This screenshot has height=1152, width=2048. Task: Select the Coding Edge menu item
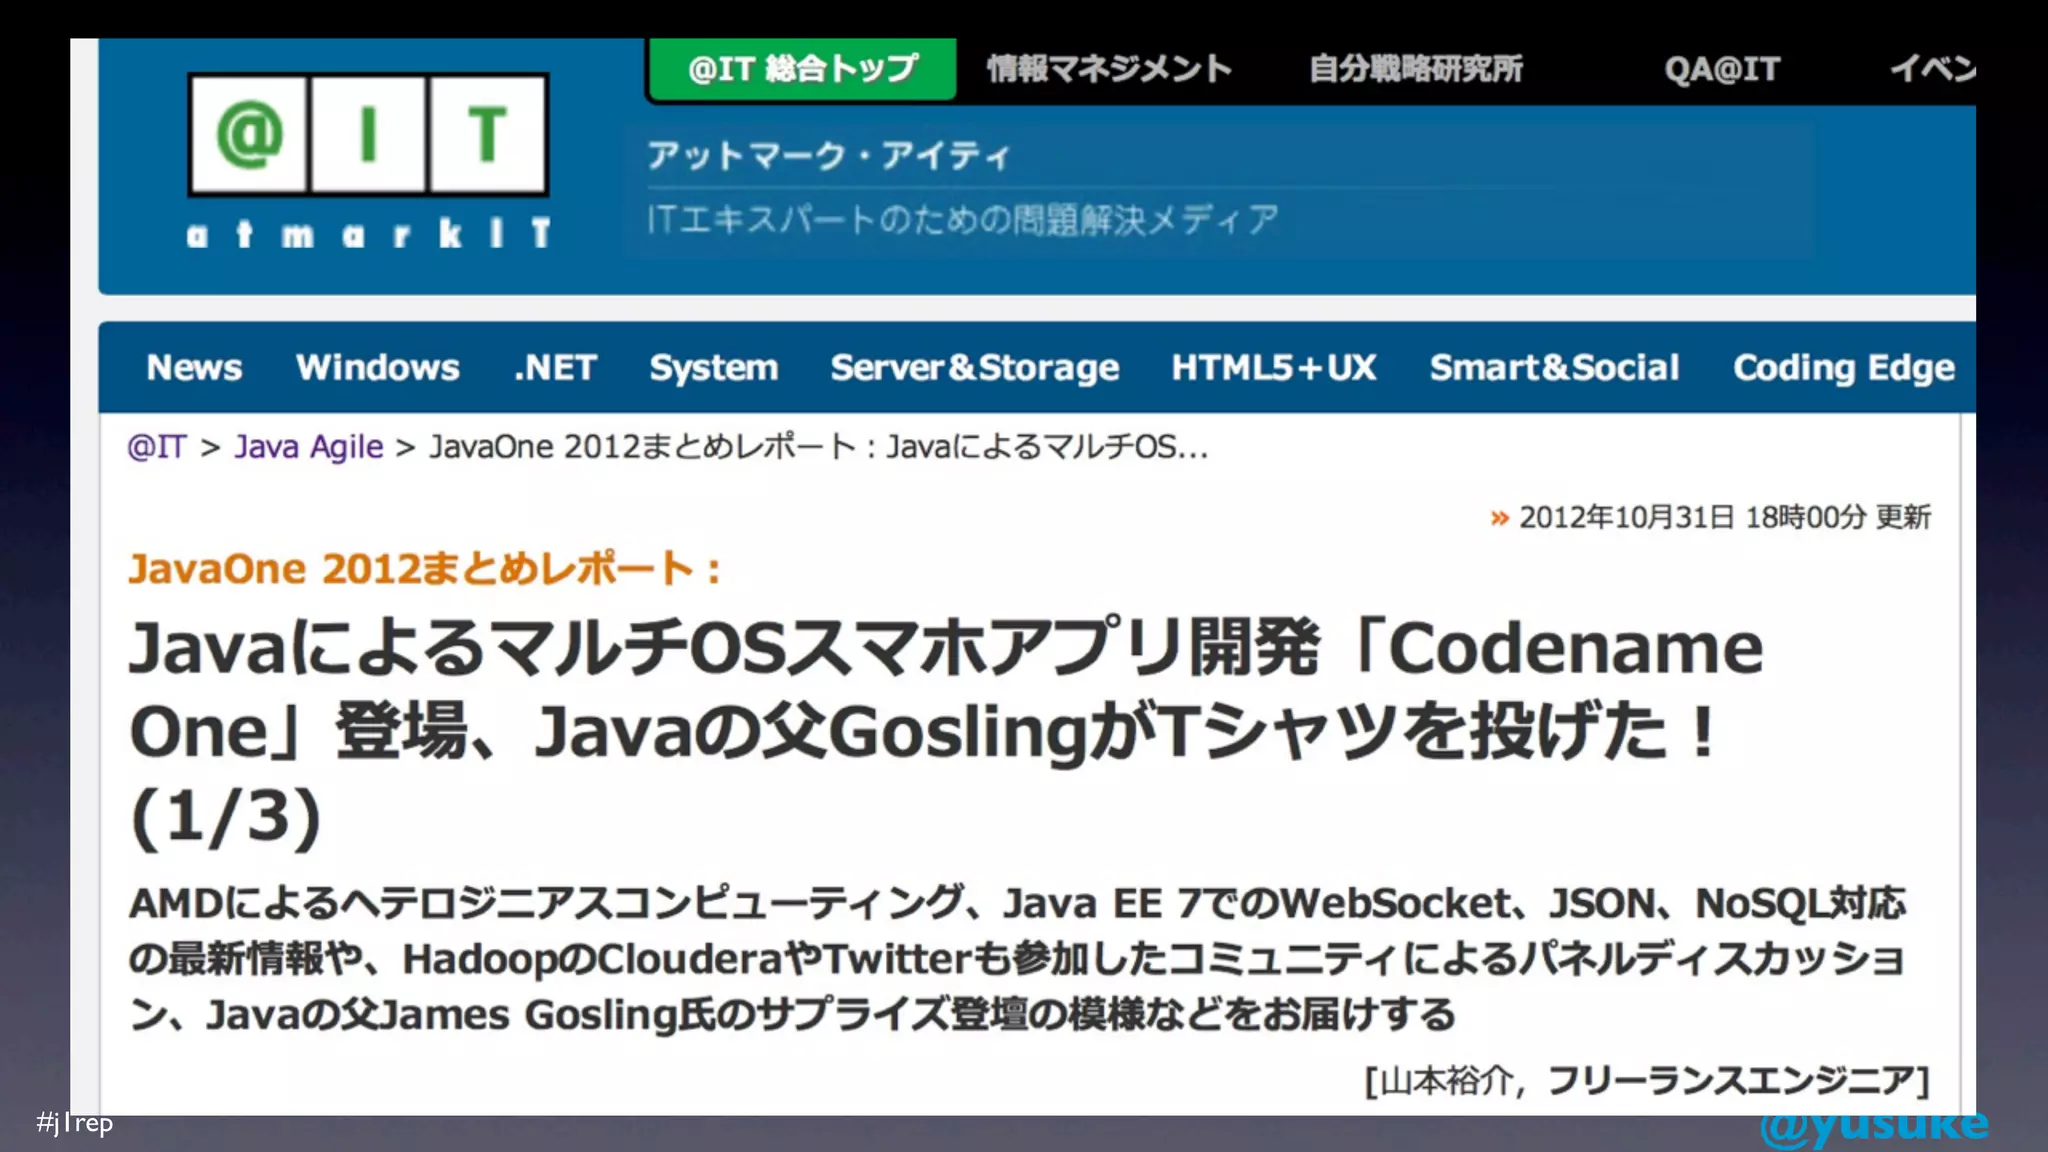click(x=1844, y=368)
